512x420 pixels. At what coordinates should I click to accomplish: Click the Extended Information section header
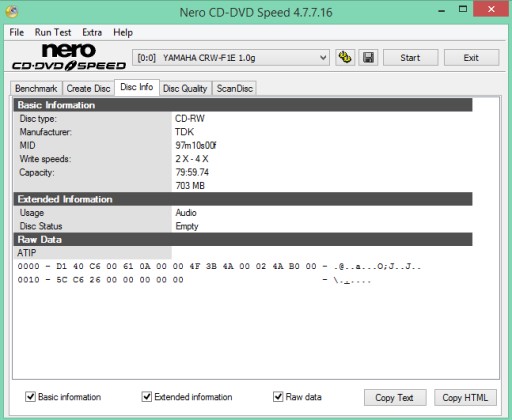click(x=243, y=199)
